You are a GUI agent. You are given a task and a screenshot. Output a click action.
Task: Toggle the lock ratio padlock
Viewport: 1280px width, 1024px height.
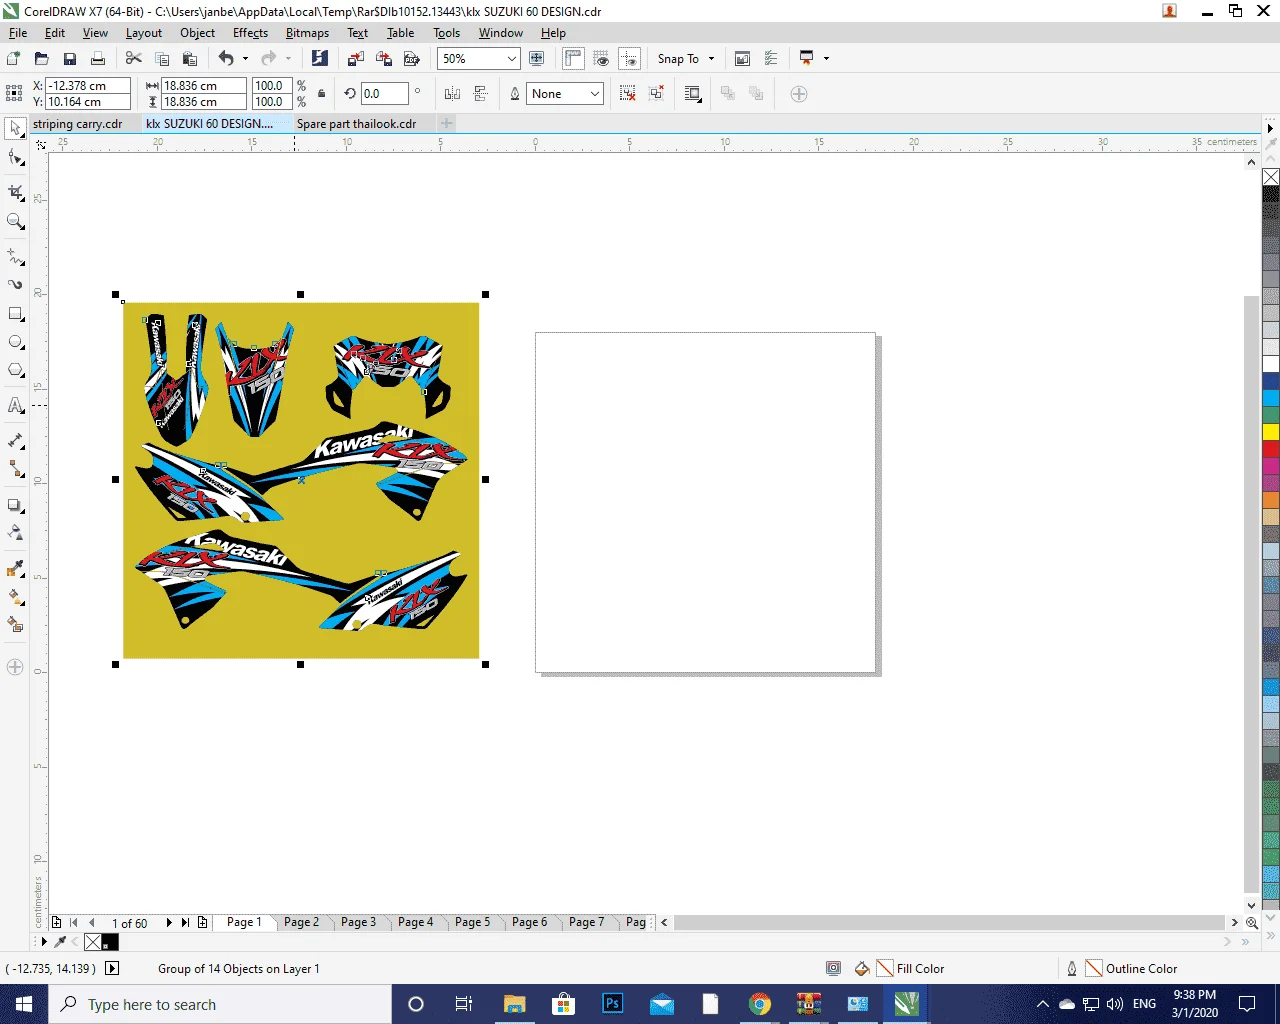(321, 94)
